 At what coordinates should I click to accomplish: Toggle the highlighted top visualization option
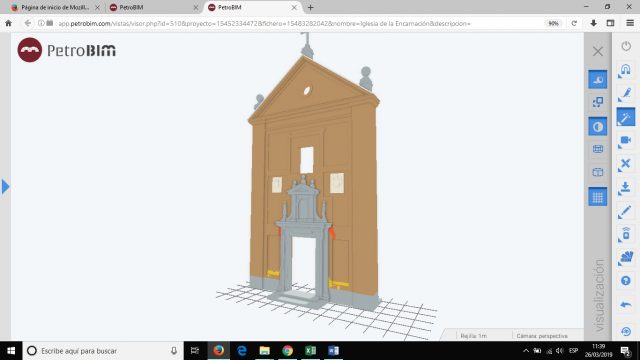pyautogui.click(x=598, y=80)
